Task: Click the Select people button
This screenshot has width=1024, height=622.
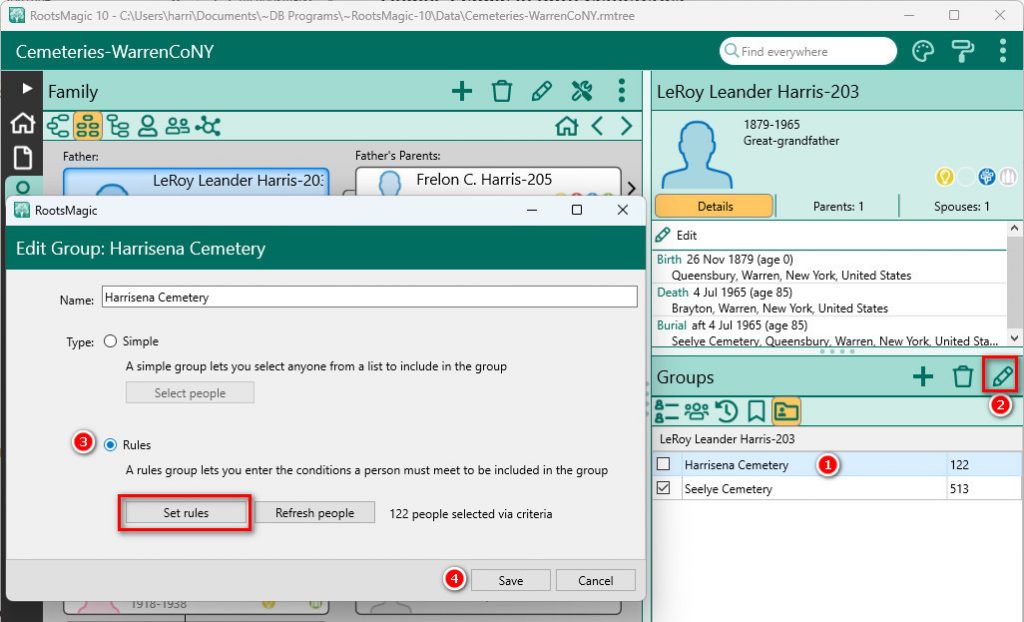Action: click(190, 393)
